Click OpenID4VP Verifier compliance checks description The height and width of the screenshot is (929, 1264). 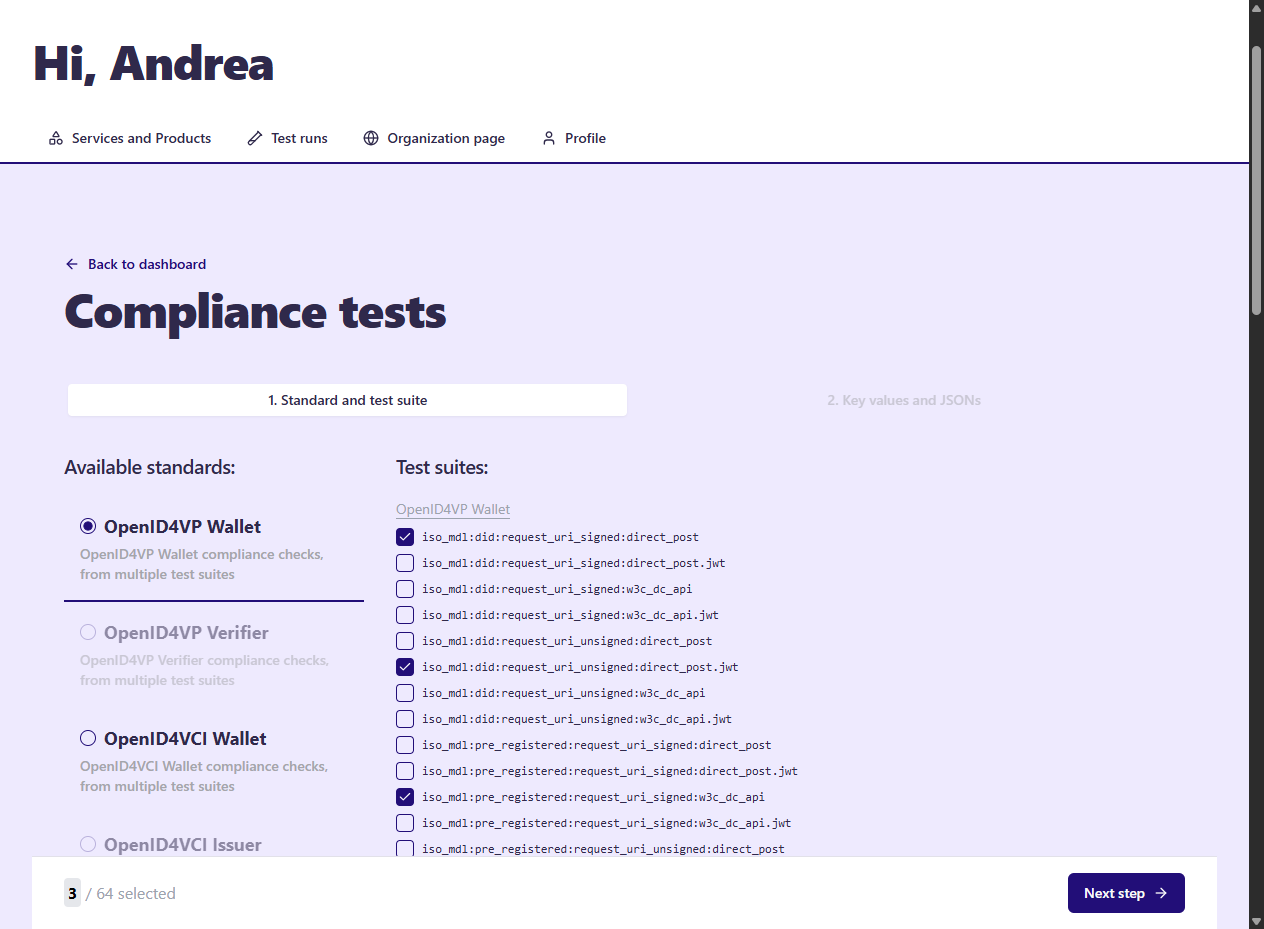[x=204, y=670]
